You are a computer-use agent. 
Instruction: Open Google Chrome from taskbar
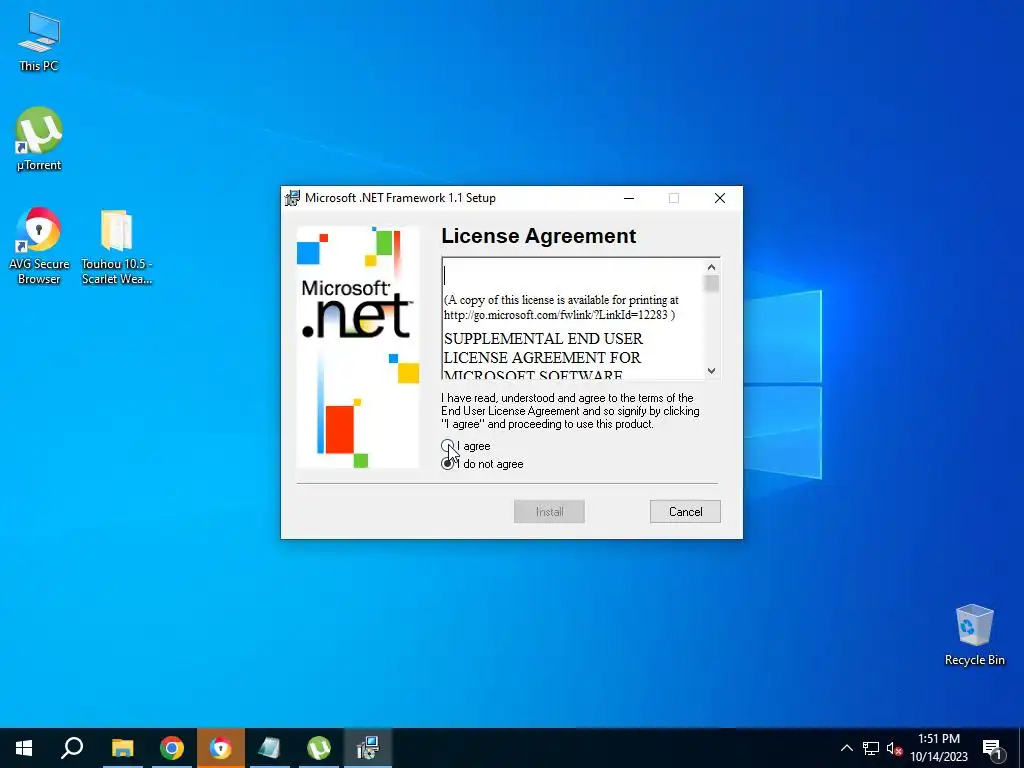172,748
